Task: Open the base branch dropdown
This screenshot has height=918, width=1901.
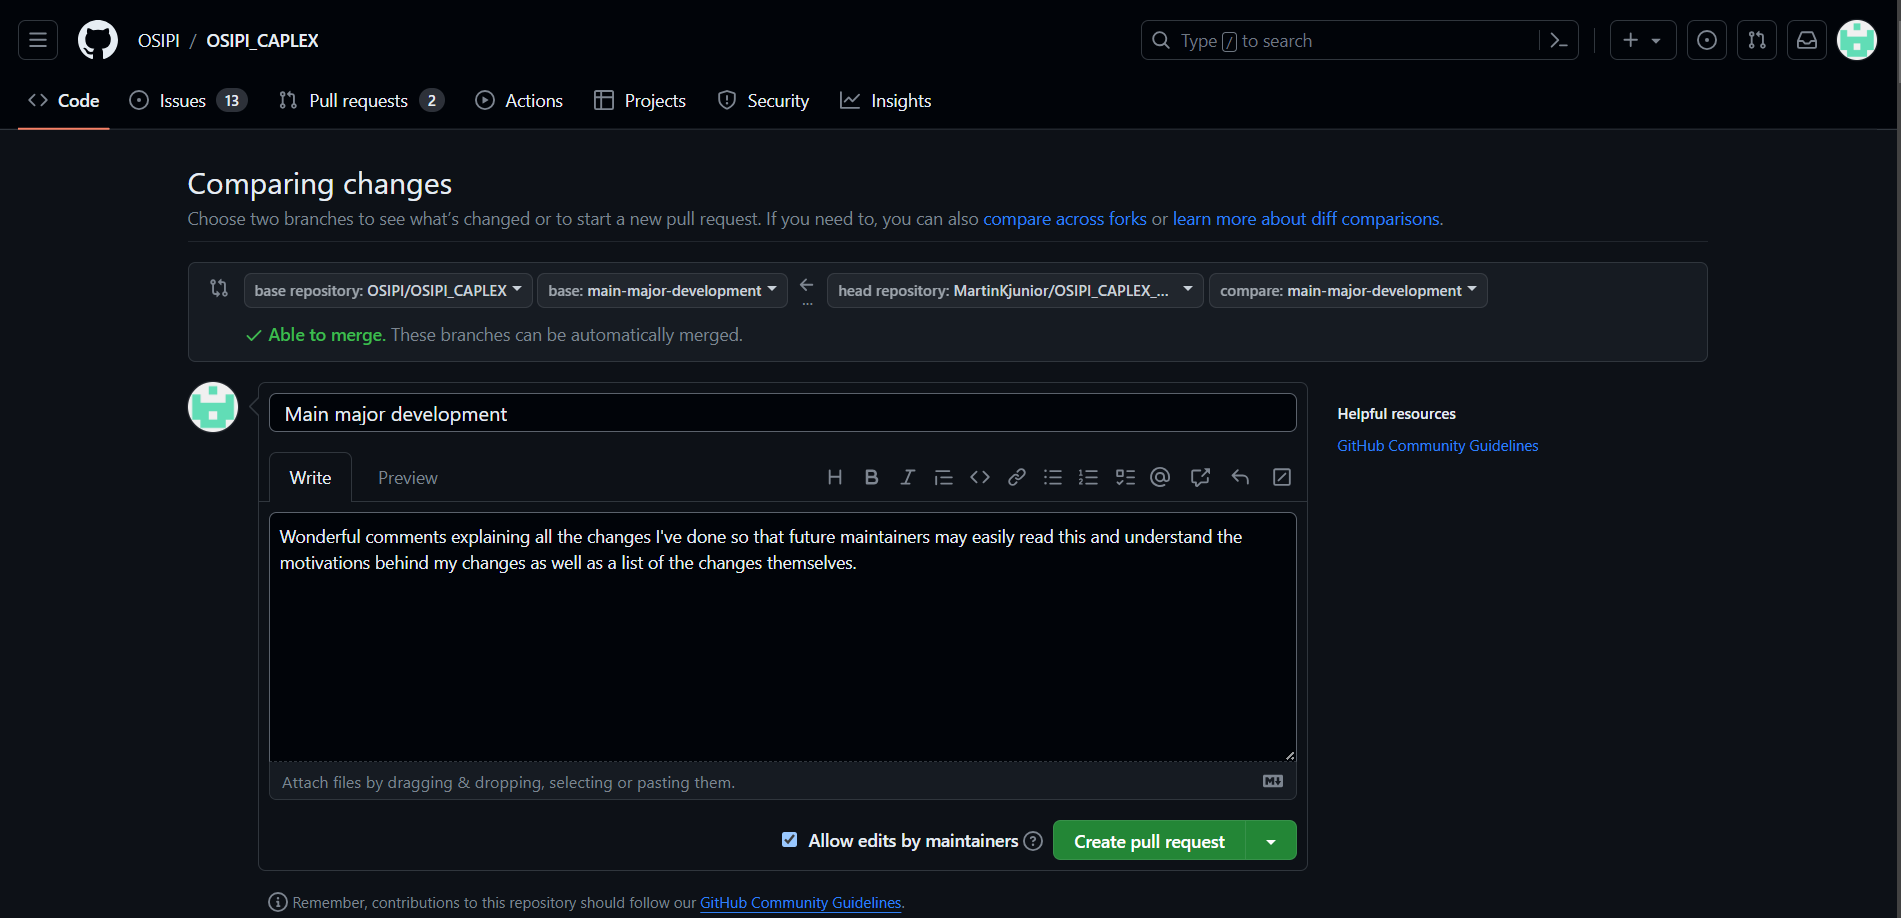Action: (x=661, y=290)
